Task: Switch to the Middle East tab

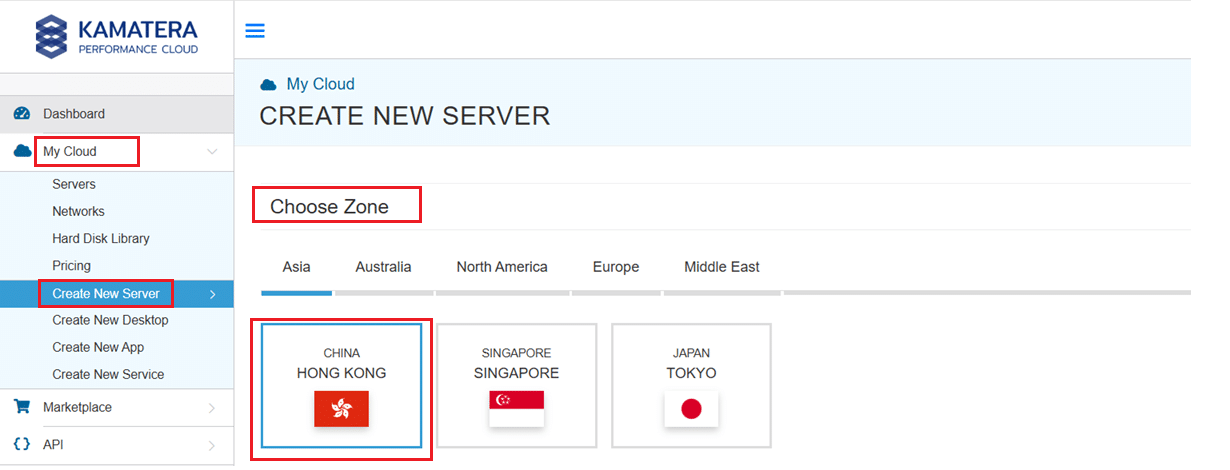Action: pyautogui.click(x=722, y=267)
